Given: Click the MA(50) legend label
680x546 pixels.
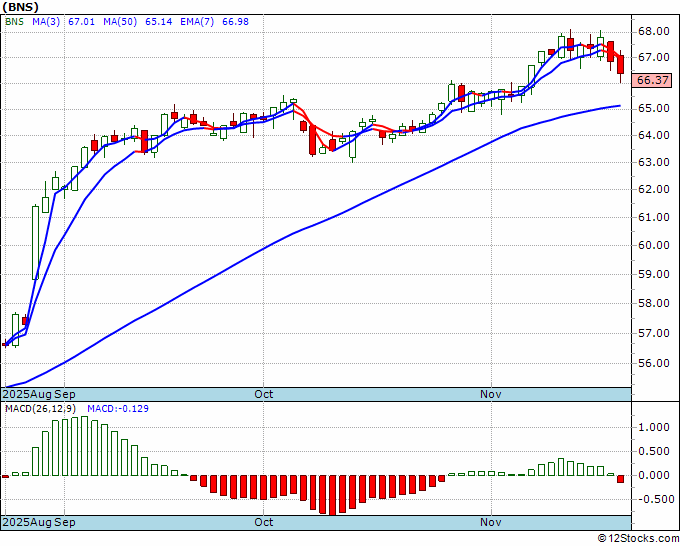Looking at the screenshot, I should click(x=120, y=22).
